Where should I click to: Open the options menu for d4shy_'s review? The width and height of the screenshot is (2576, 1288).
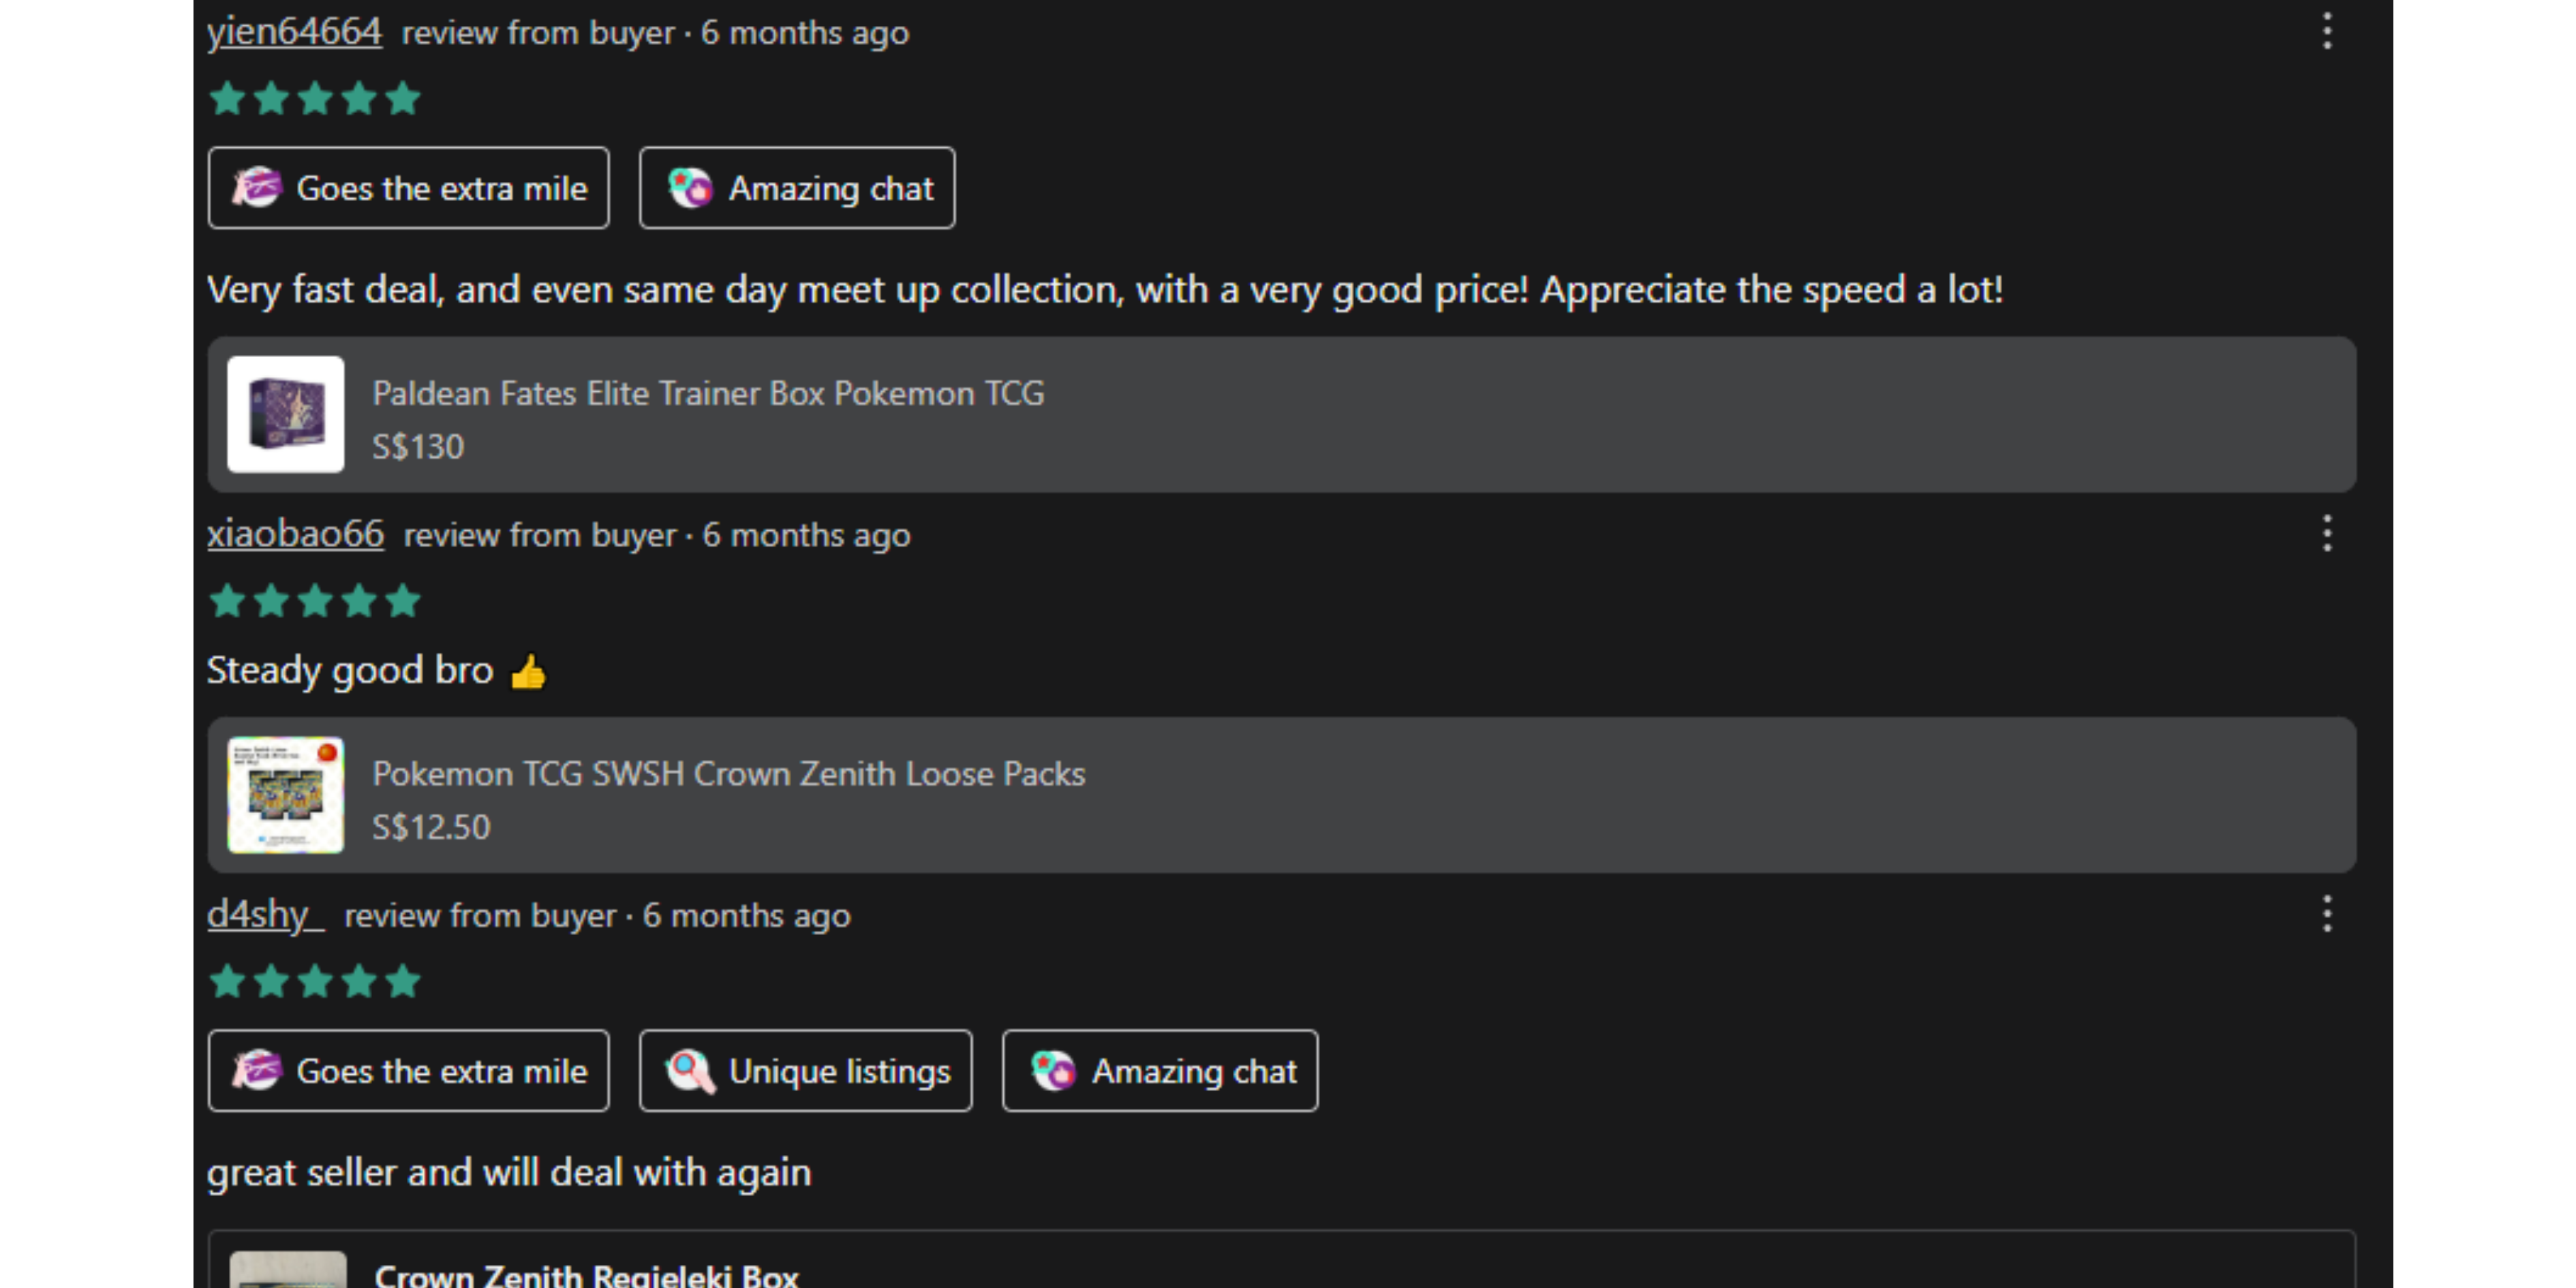point(2327,914)
